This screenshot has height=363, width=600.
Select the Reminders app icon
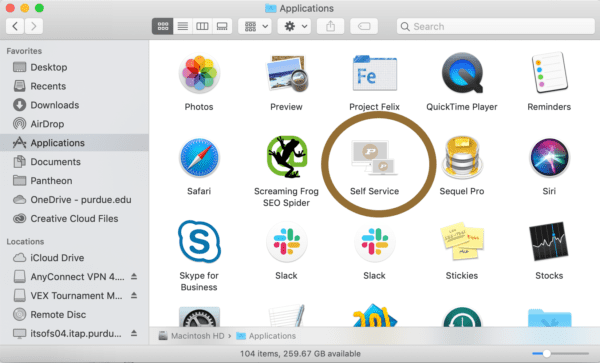point(549,73)
